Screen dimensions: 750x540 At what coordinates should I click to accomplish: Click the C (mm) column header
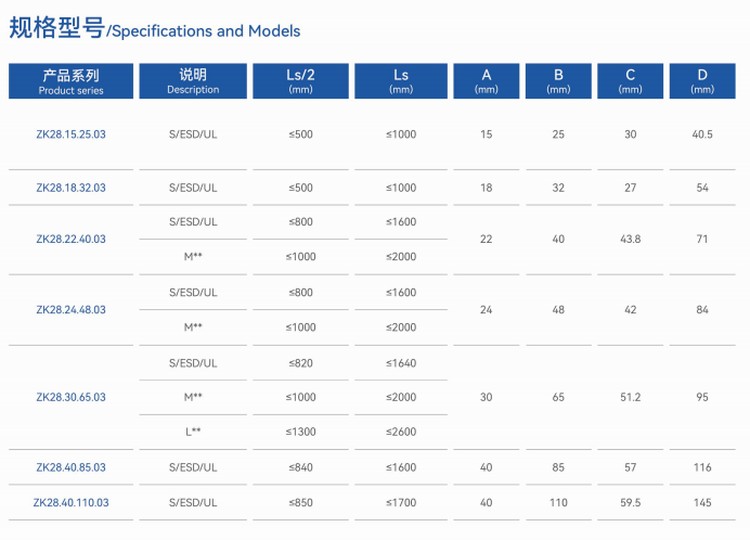coord(630,81)
